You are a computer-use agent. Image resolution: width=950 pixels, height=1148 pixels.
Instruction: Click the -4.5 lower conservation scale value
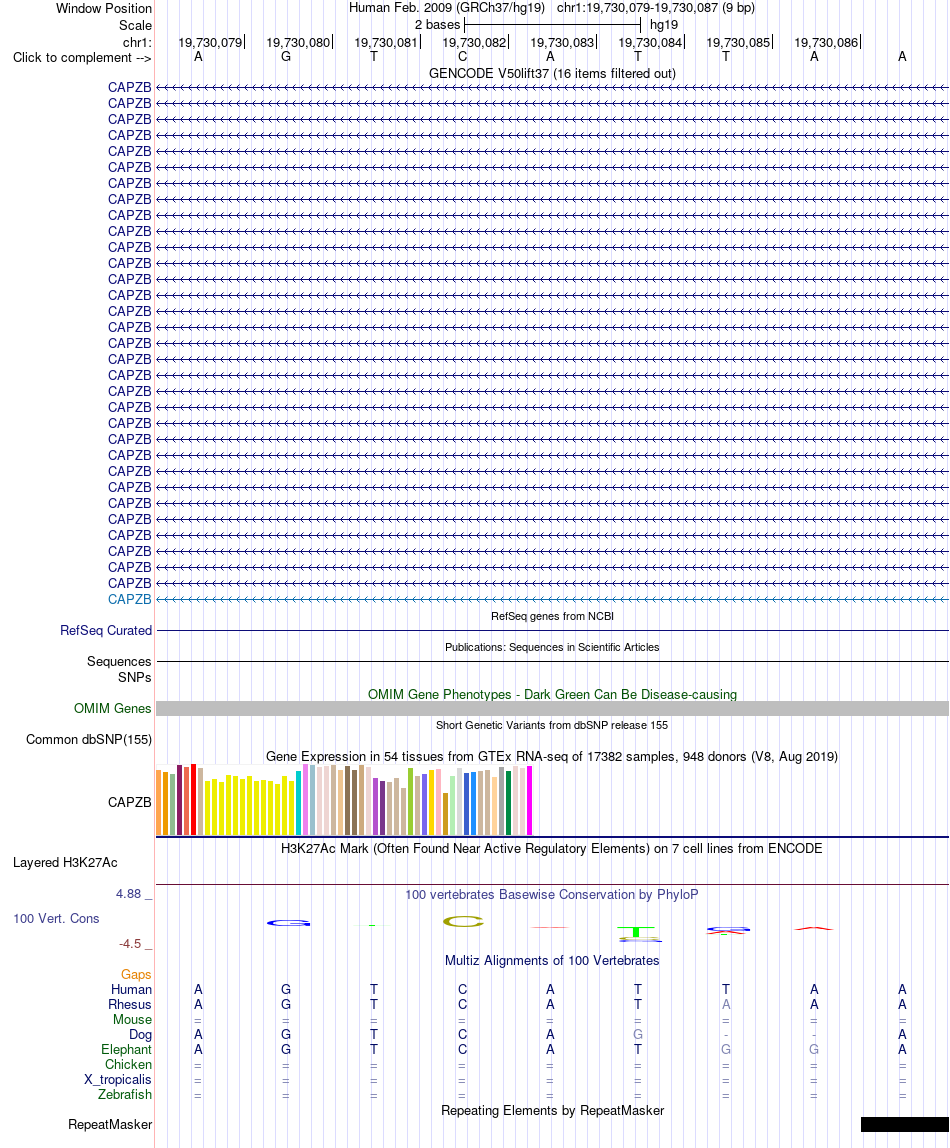coord(130,944)
